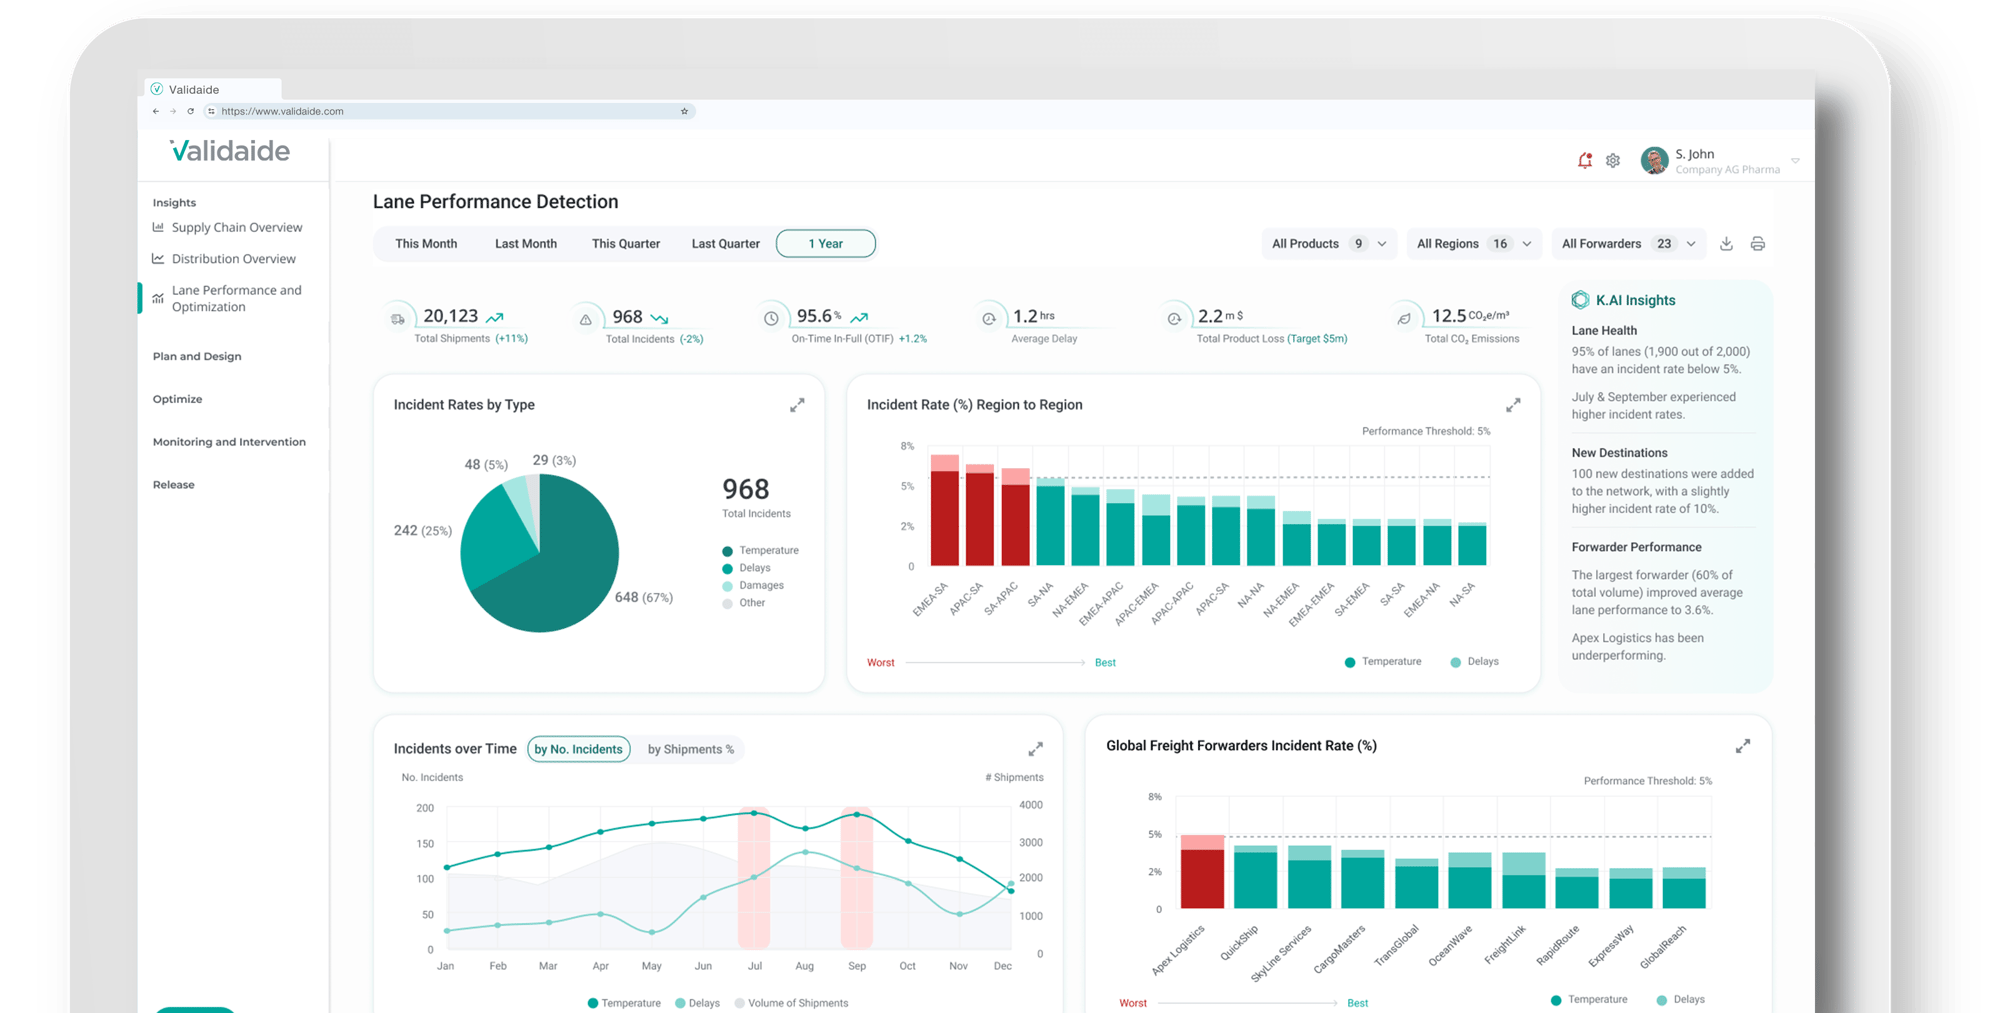Open notifications via the red bell icon
This screenshot has height=1013, width=2000.
1585,160
